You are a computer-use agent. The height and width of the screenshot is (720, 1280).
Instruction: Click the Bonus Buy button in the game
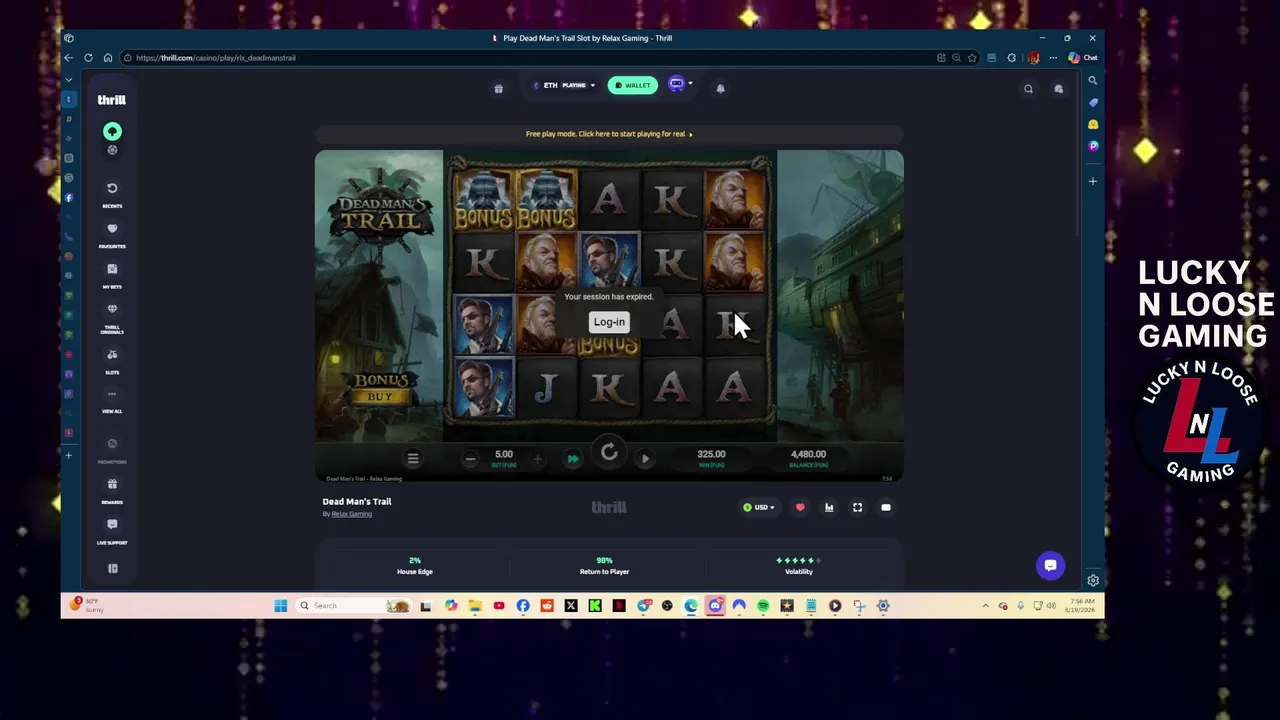coord(380,388)
